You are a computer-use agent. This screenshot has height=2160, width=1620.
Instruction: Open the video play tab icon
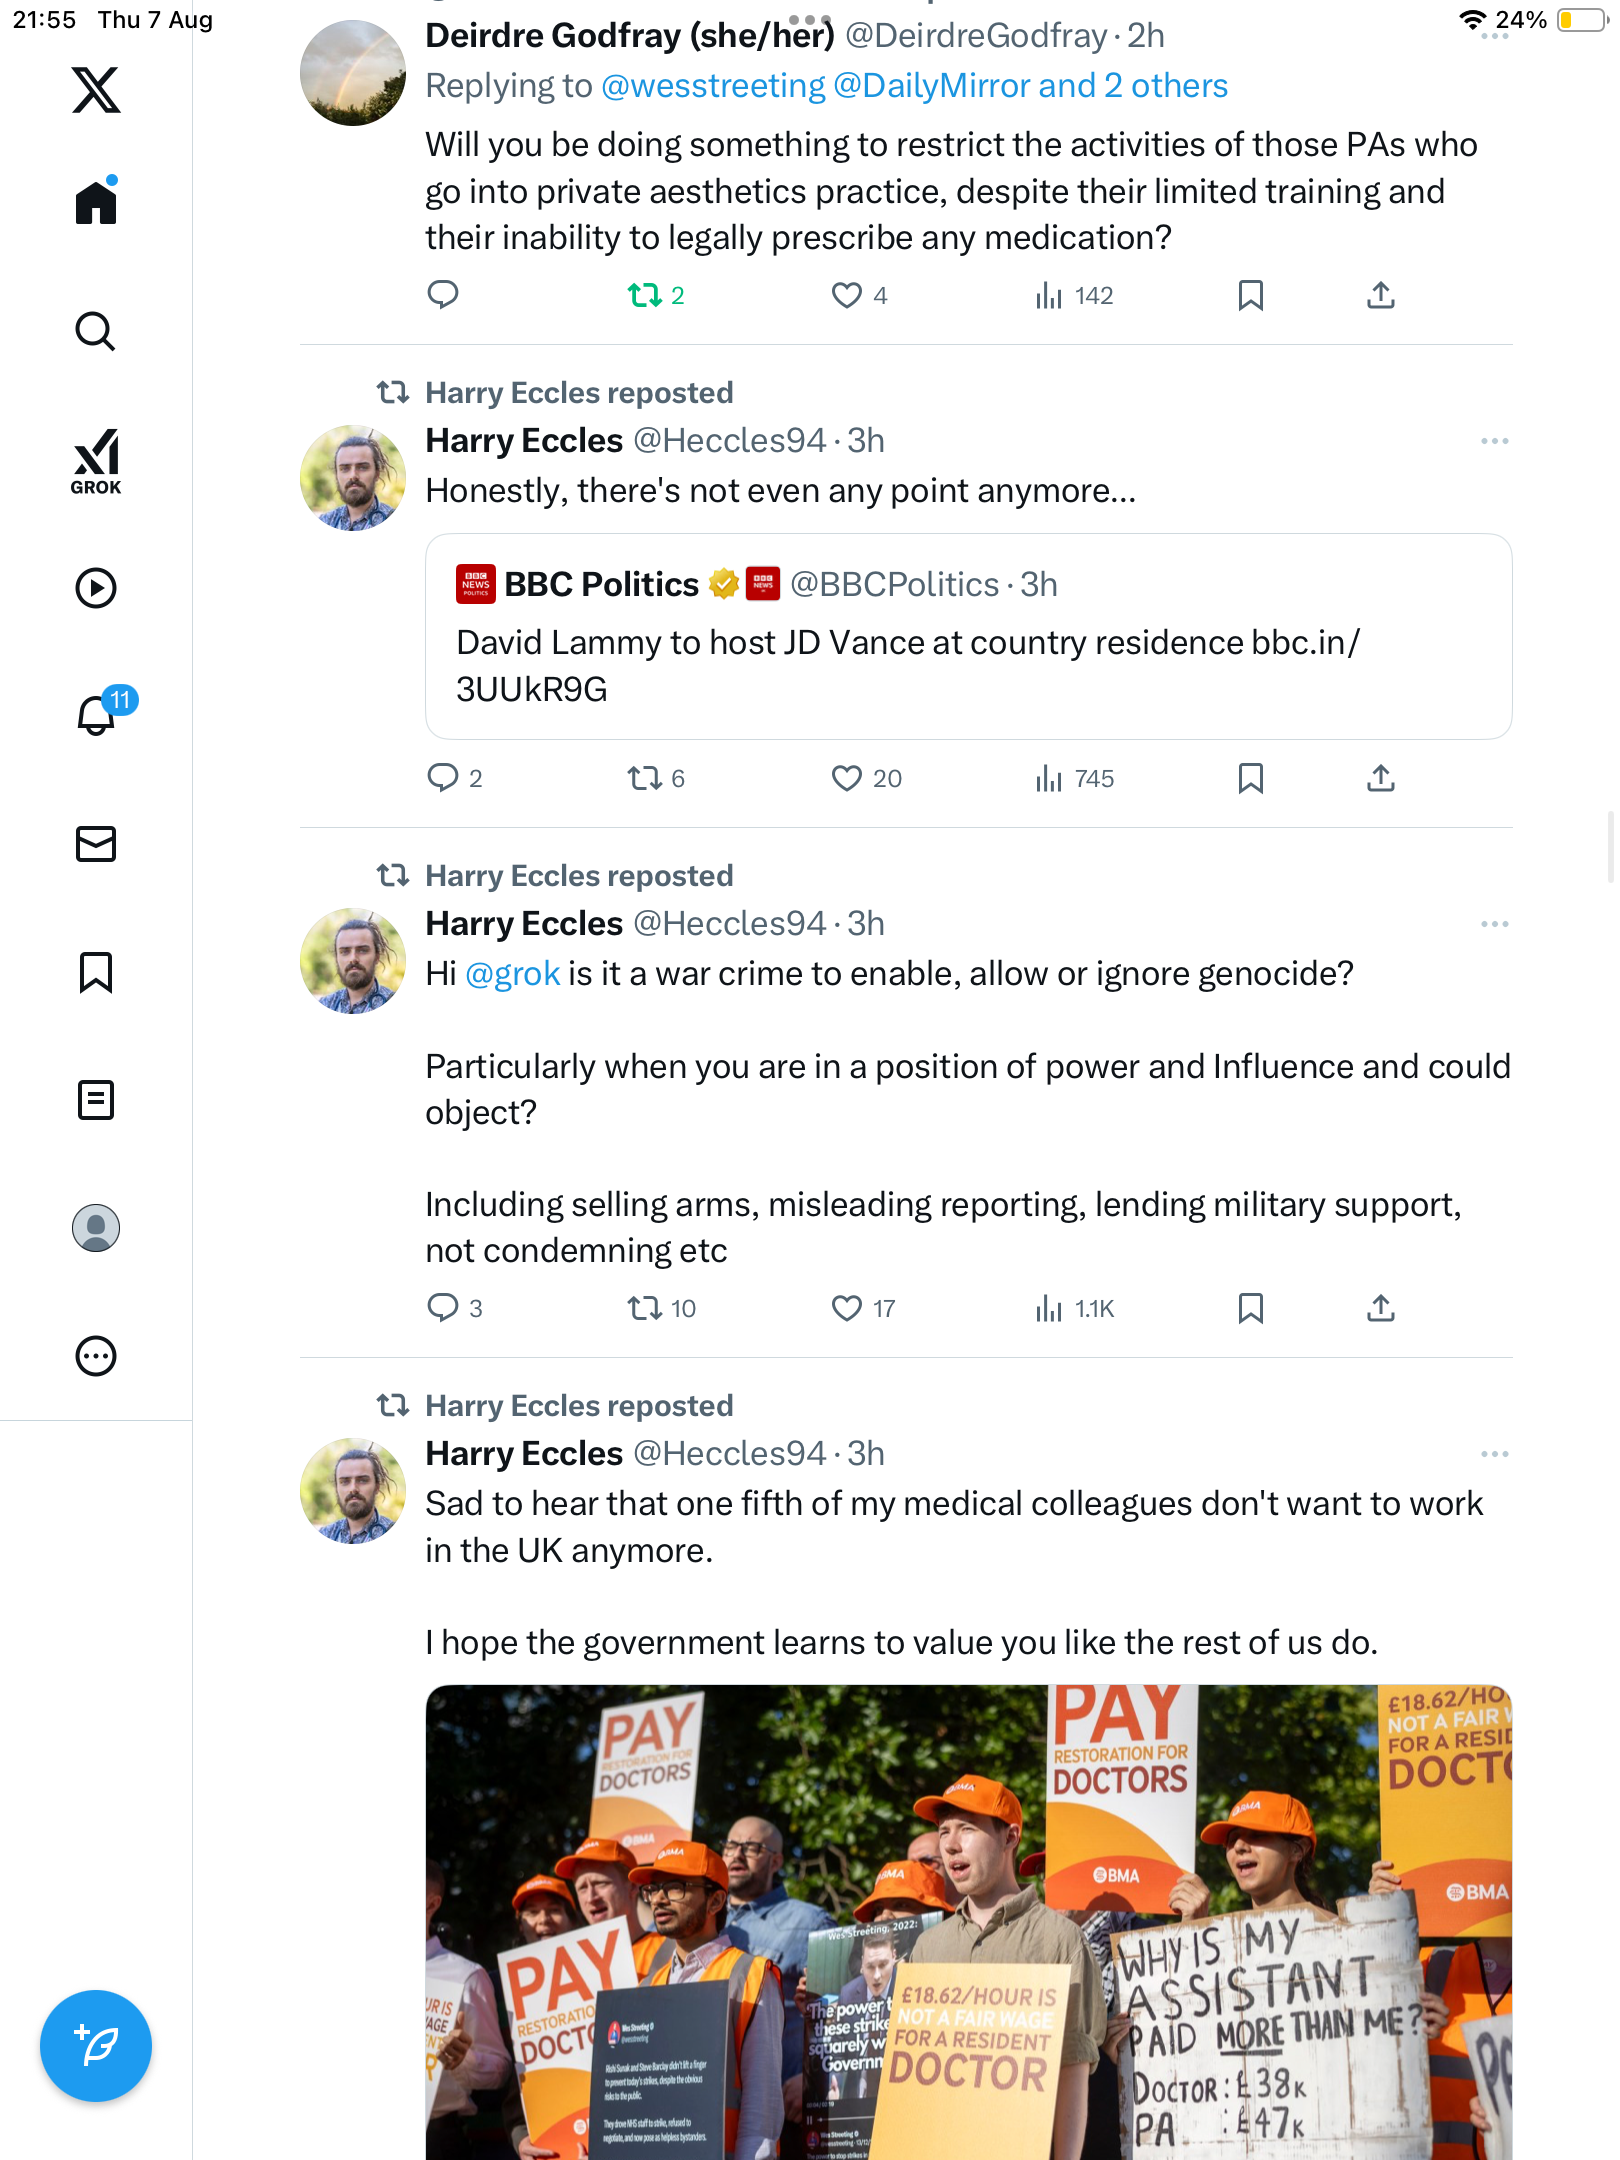click(96, 588)
